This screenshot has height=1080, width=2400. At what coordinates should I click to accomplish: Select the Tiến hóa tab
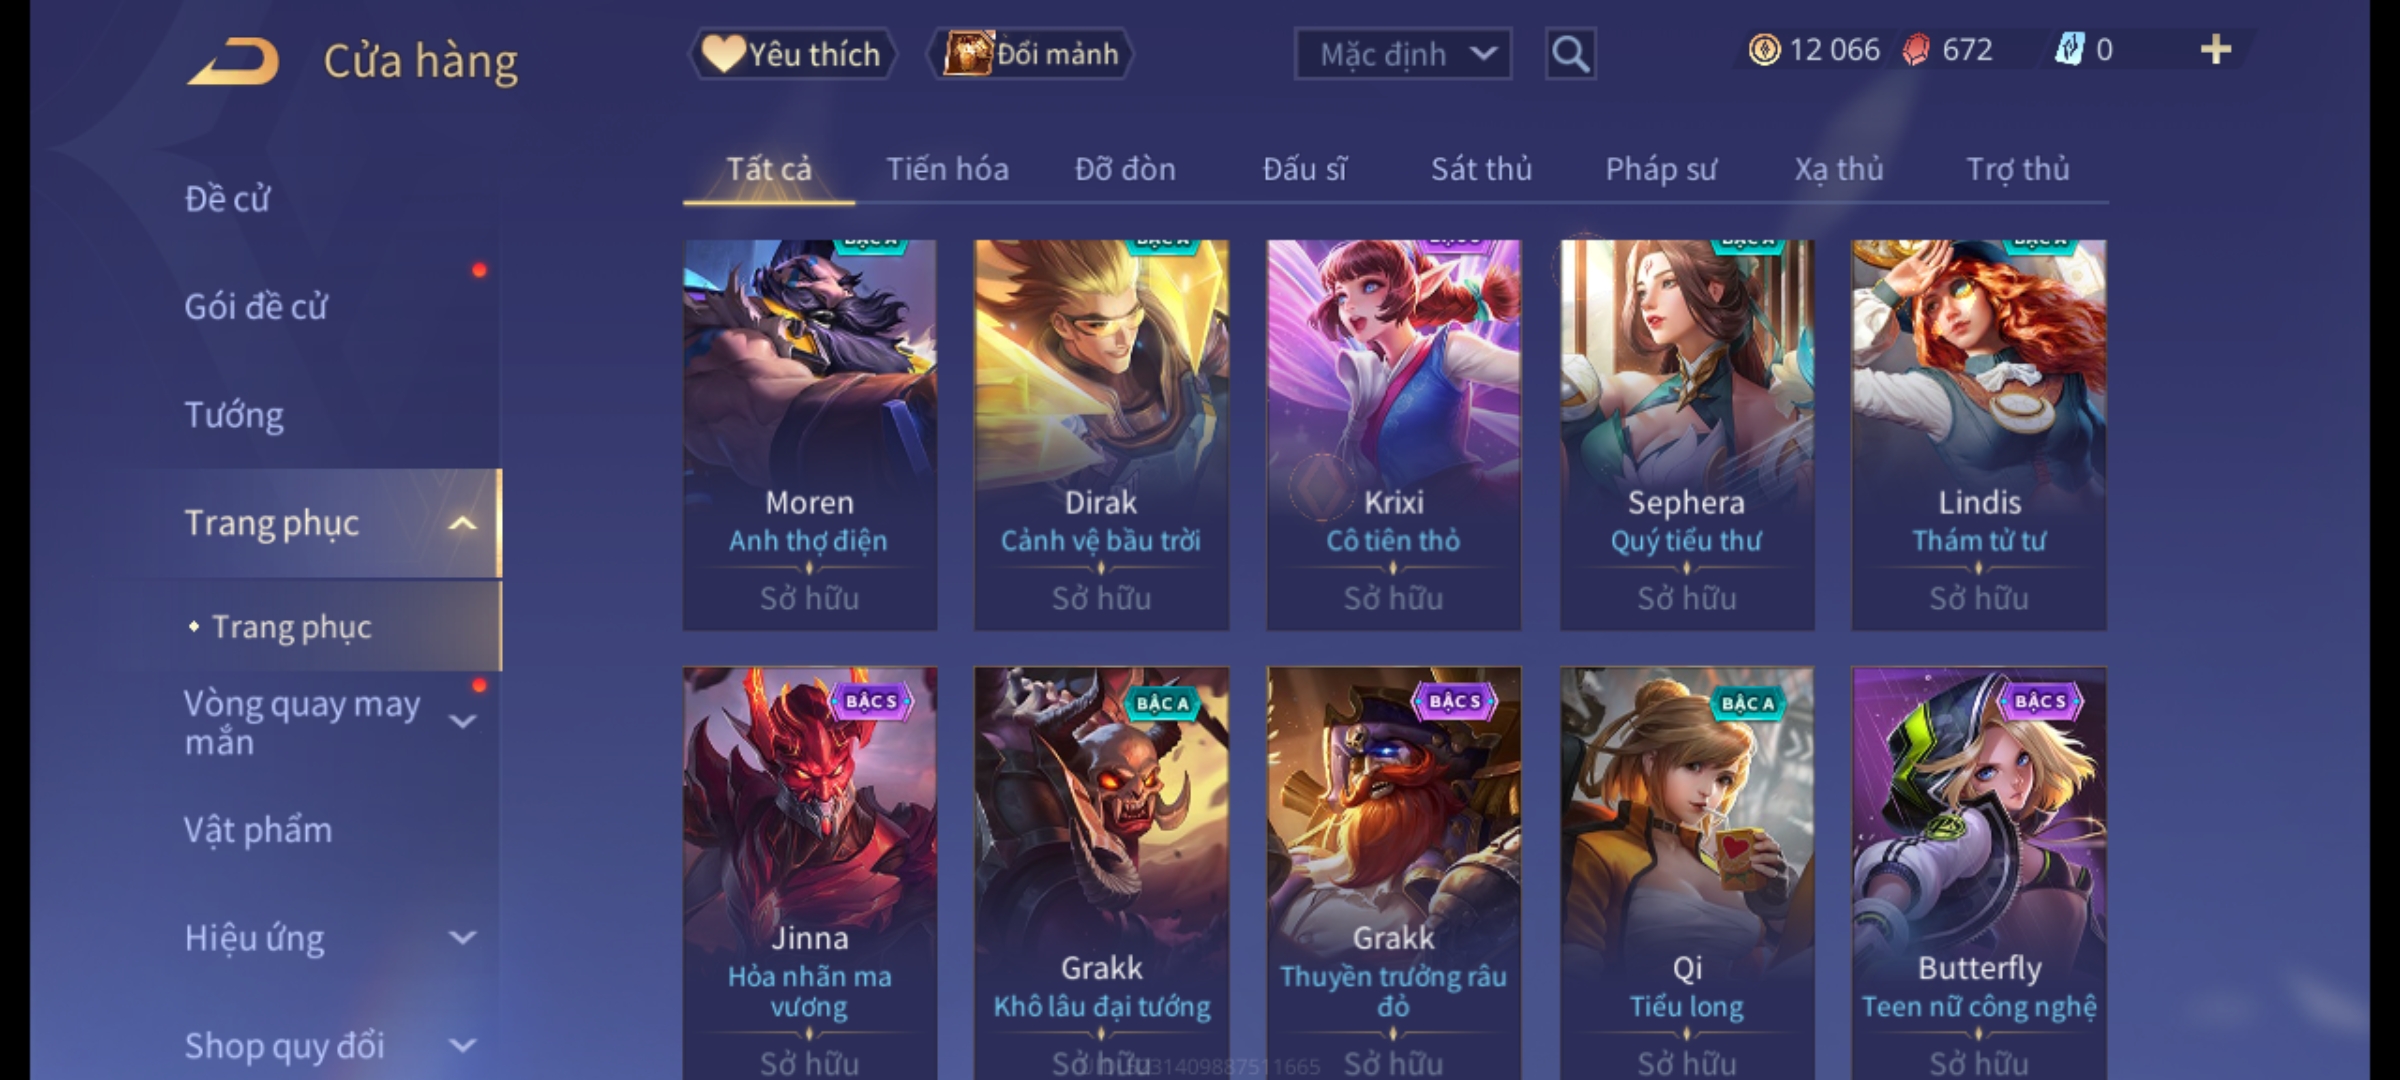[947, 169]
